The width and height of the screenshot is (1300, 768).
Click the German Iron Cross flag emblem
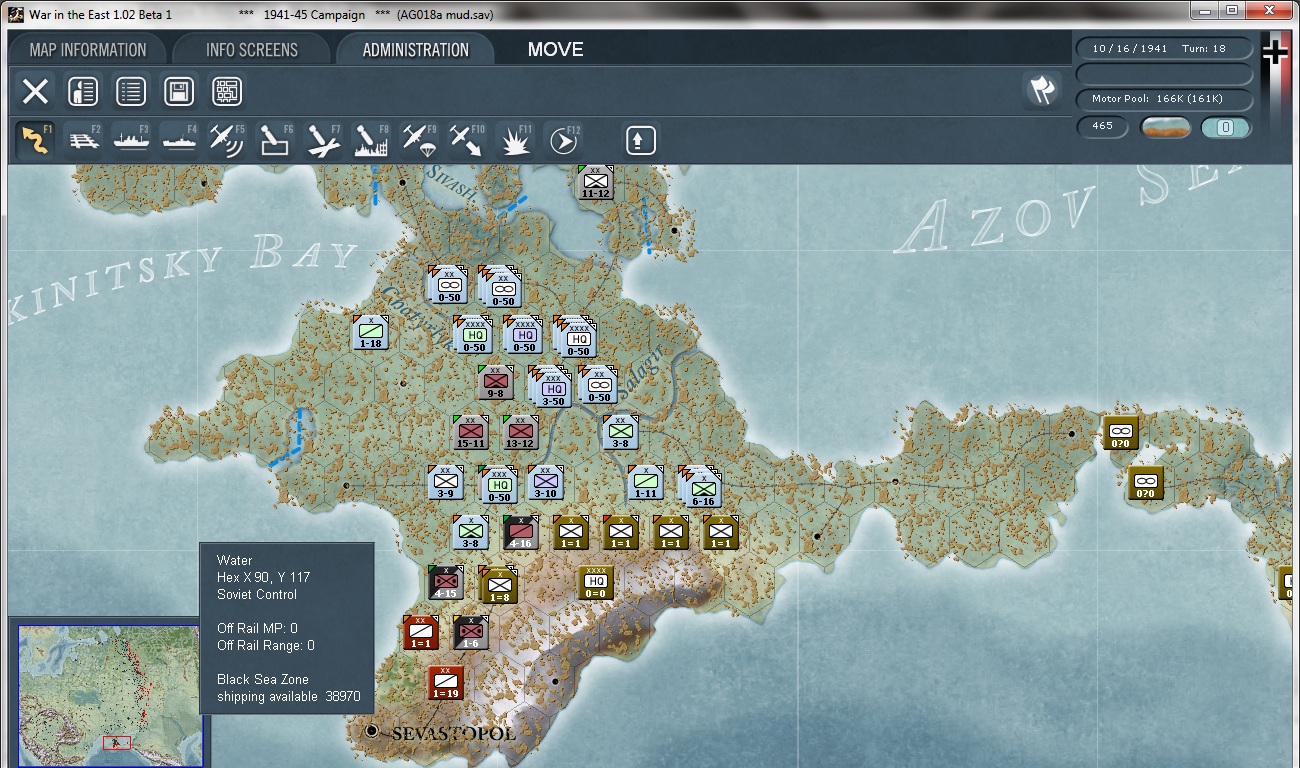pyautogui.click(x=1275, y=52)
